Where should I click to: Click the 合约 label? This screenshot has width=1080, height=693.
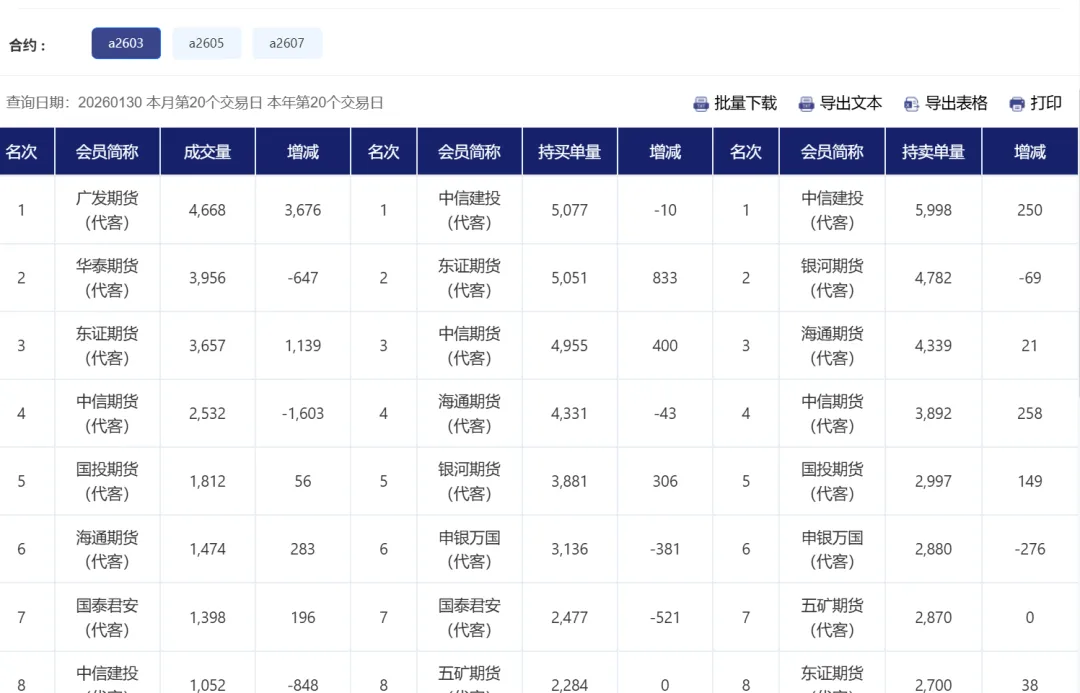(27, 45)
